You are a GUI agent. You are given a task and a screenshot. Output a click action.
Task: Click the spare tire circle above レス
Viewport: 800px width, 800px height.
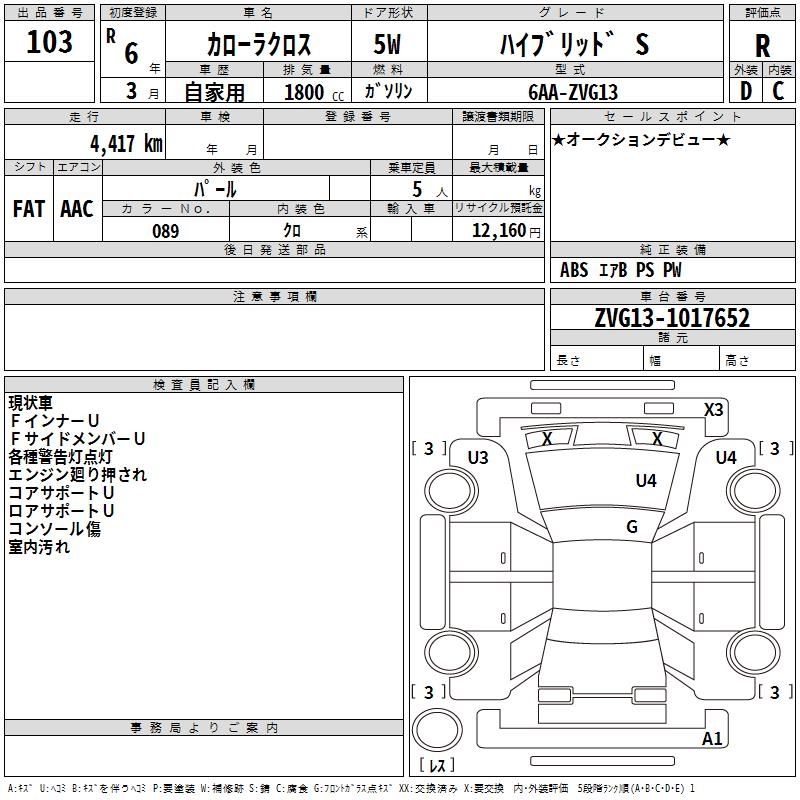437,730
